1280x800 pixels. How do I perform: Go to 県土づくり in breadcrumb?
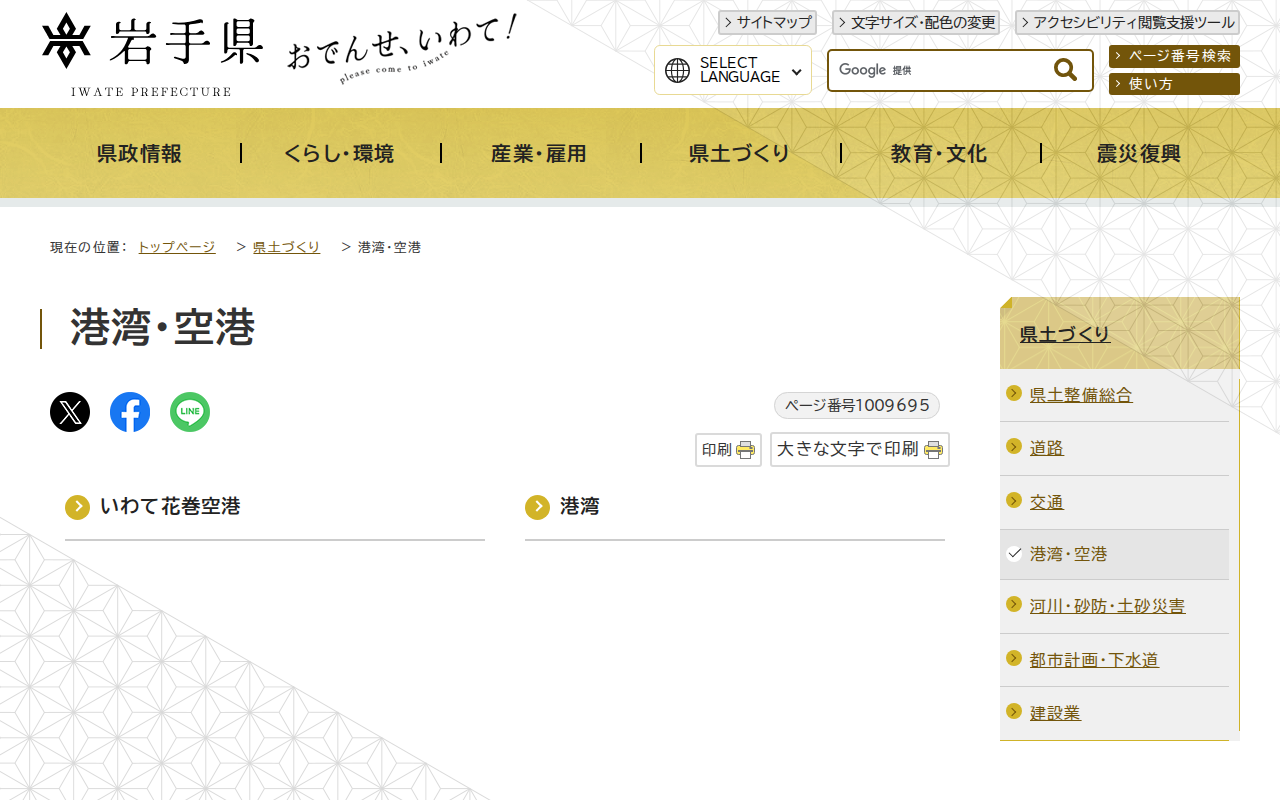[x=287, y=247]
